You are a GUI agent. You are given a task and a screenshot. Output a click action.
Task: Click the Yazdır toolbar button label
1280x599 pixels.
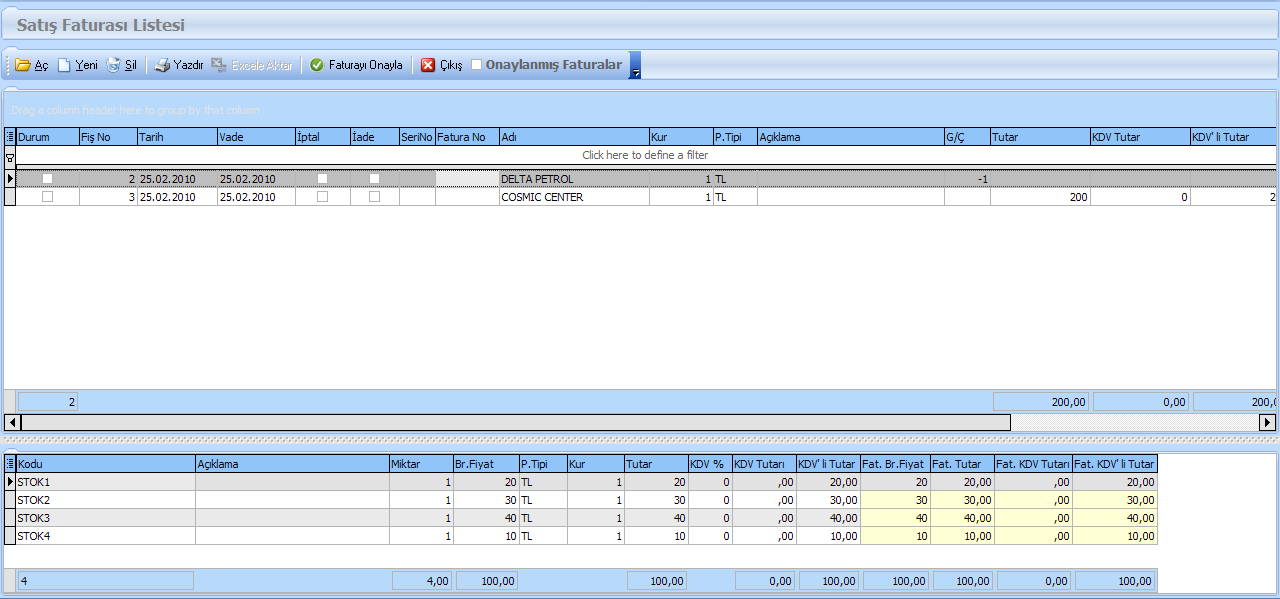[188, 65]
